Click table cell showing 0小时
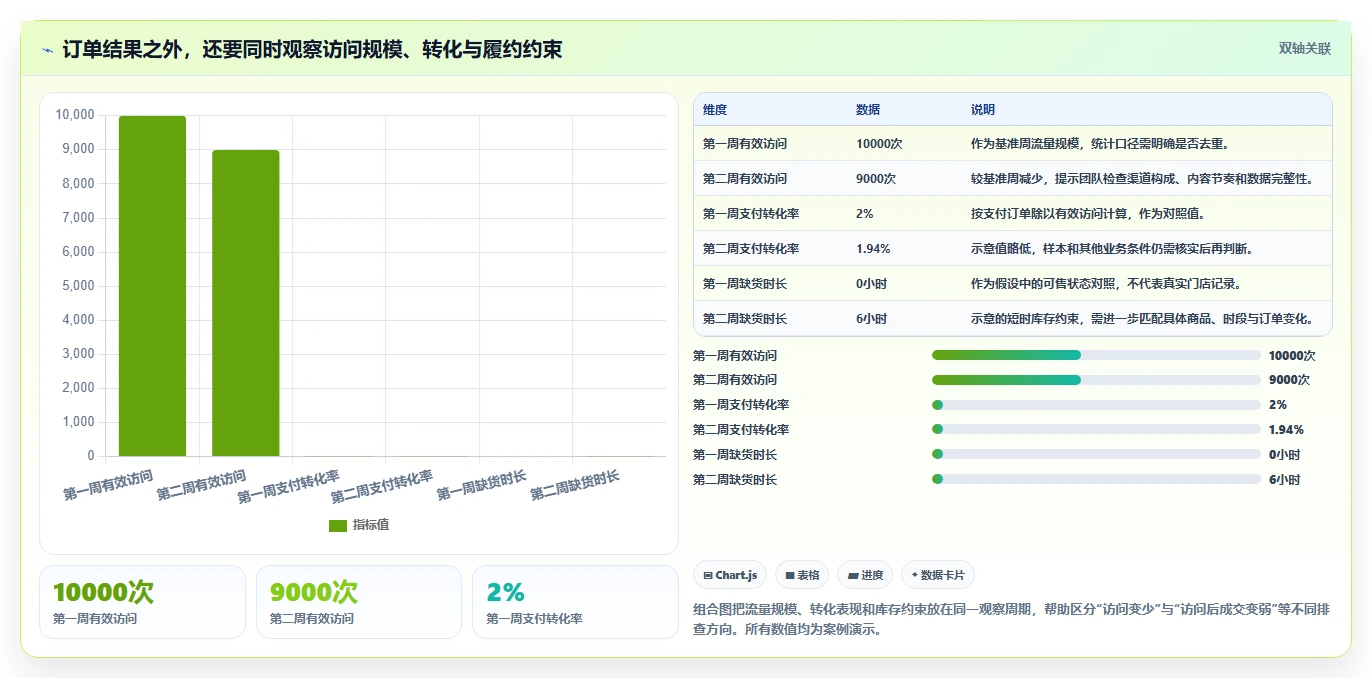This screenshot has height=678, width=1372. coord(871,284)
